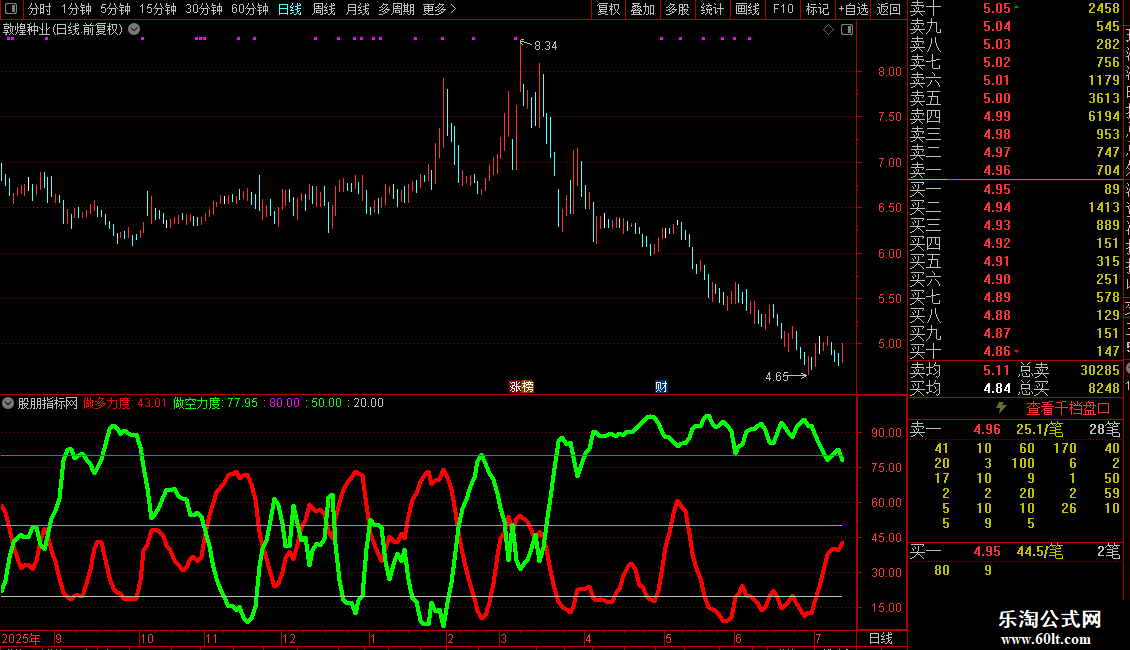This screenshot has width=1130, height=650.
Task: Click the white 20.00 threshold label
Action: pos(368,403)
